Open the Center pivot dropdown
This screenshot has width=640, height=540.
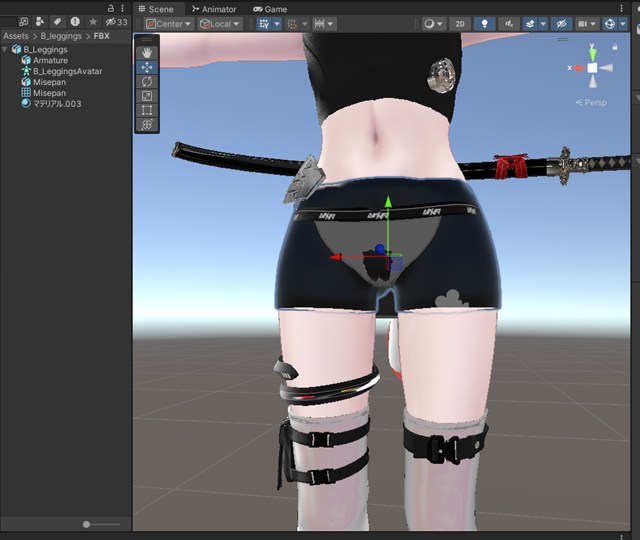[168, 23]
